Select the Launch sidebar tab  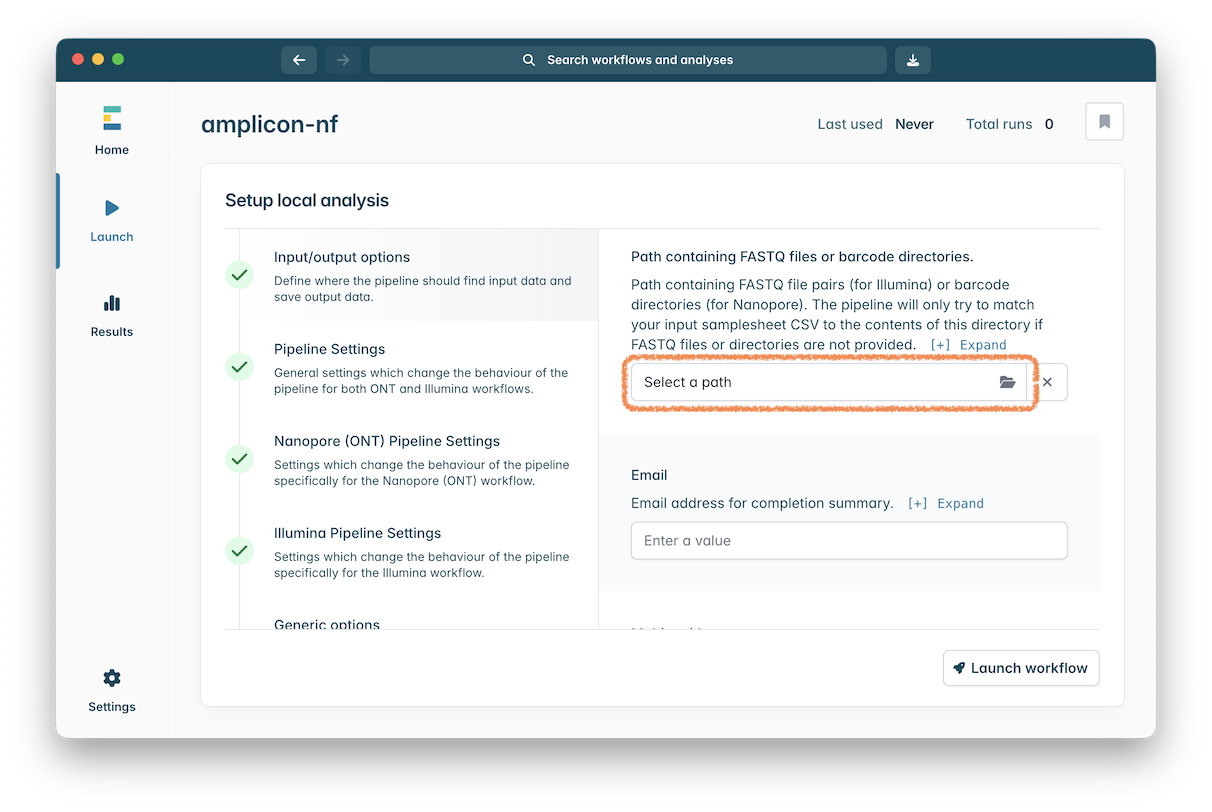pos(112,220)
